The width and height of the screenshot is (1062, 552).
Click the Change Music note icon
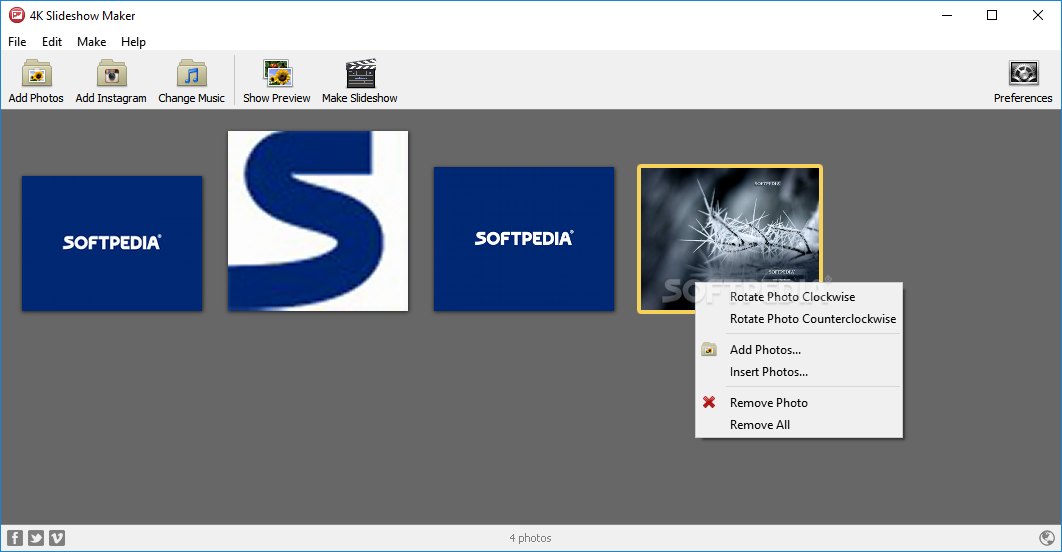[x=192, y=74]
